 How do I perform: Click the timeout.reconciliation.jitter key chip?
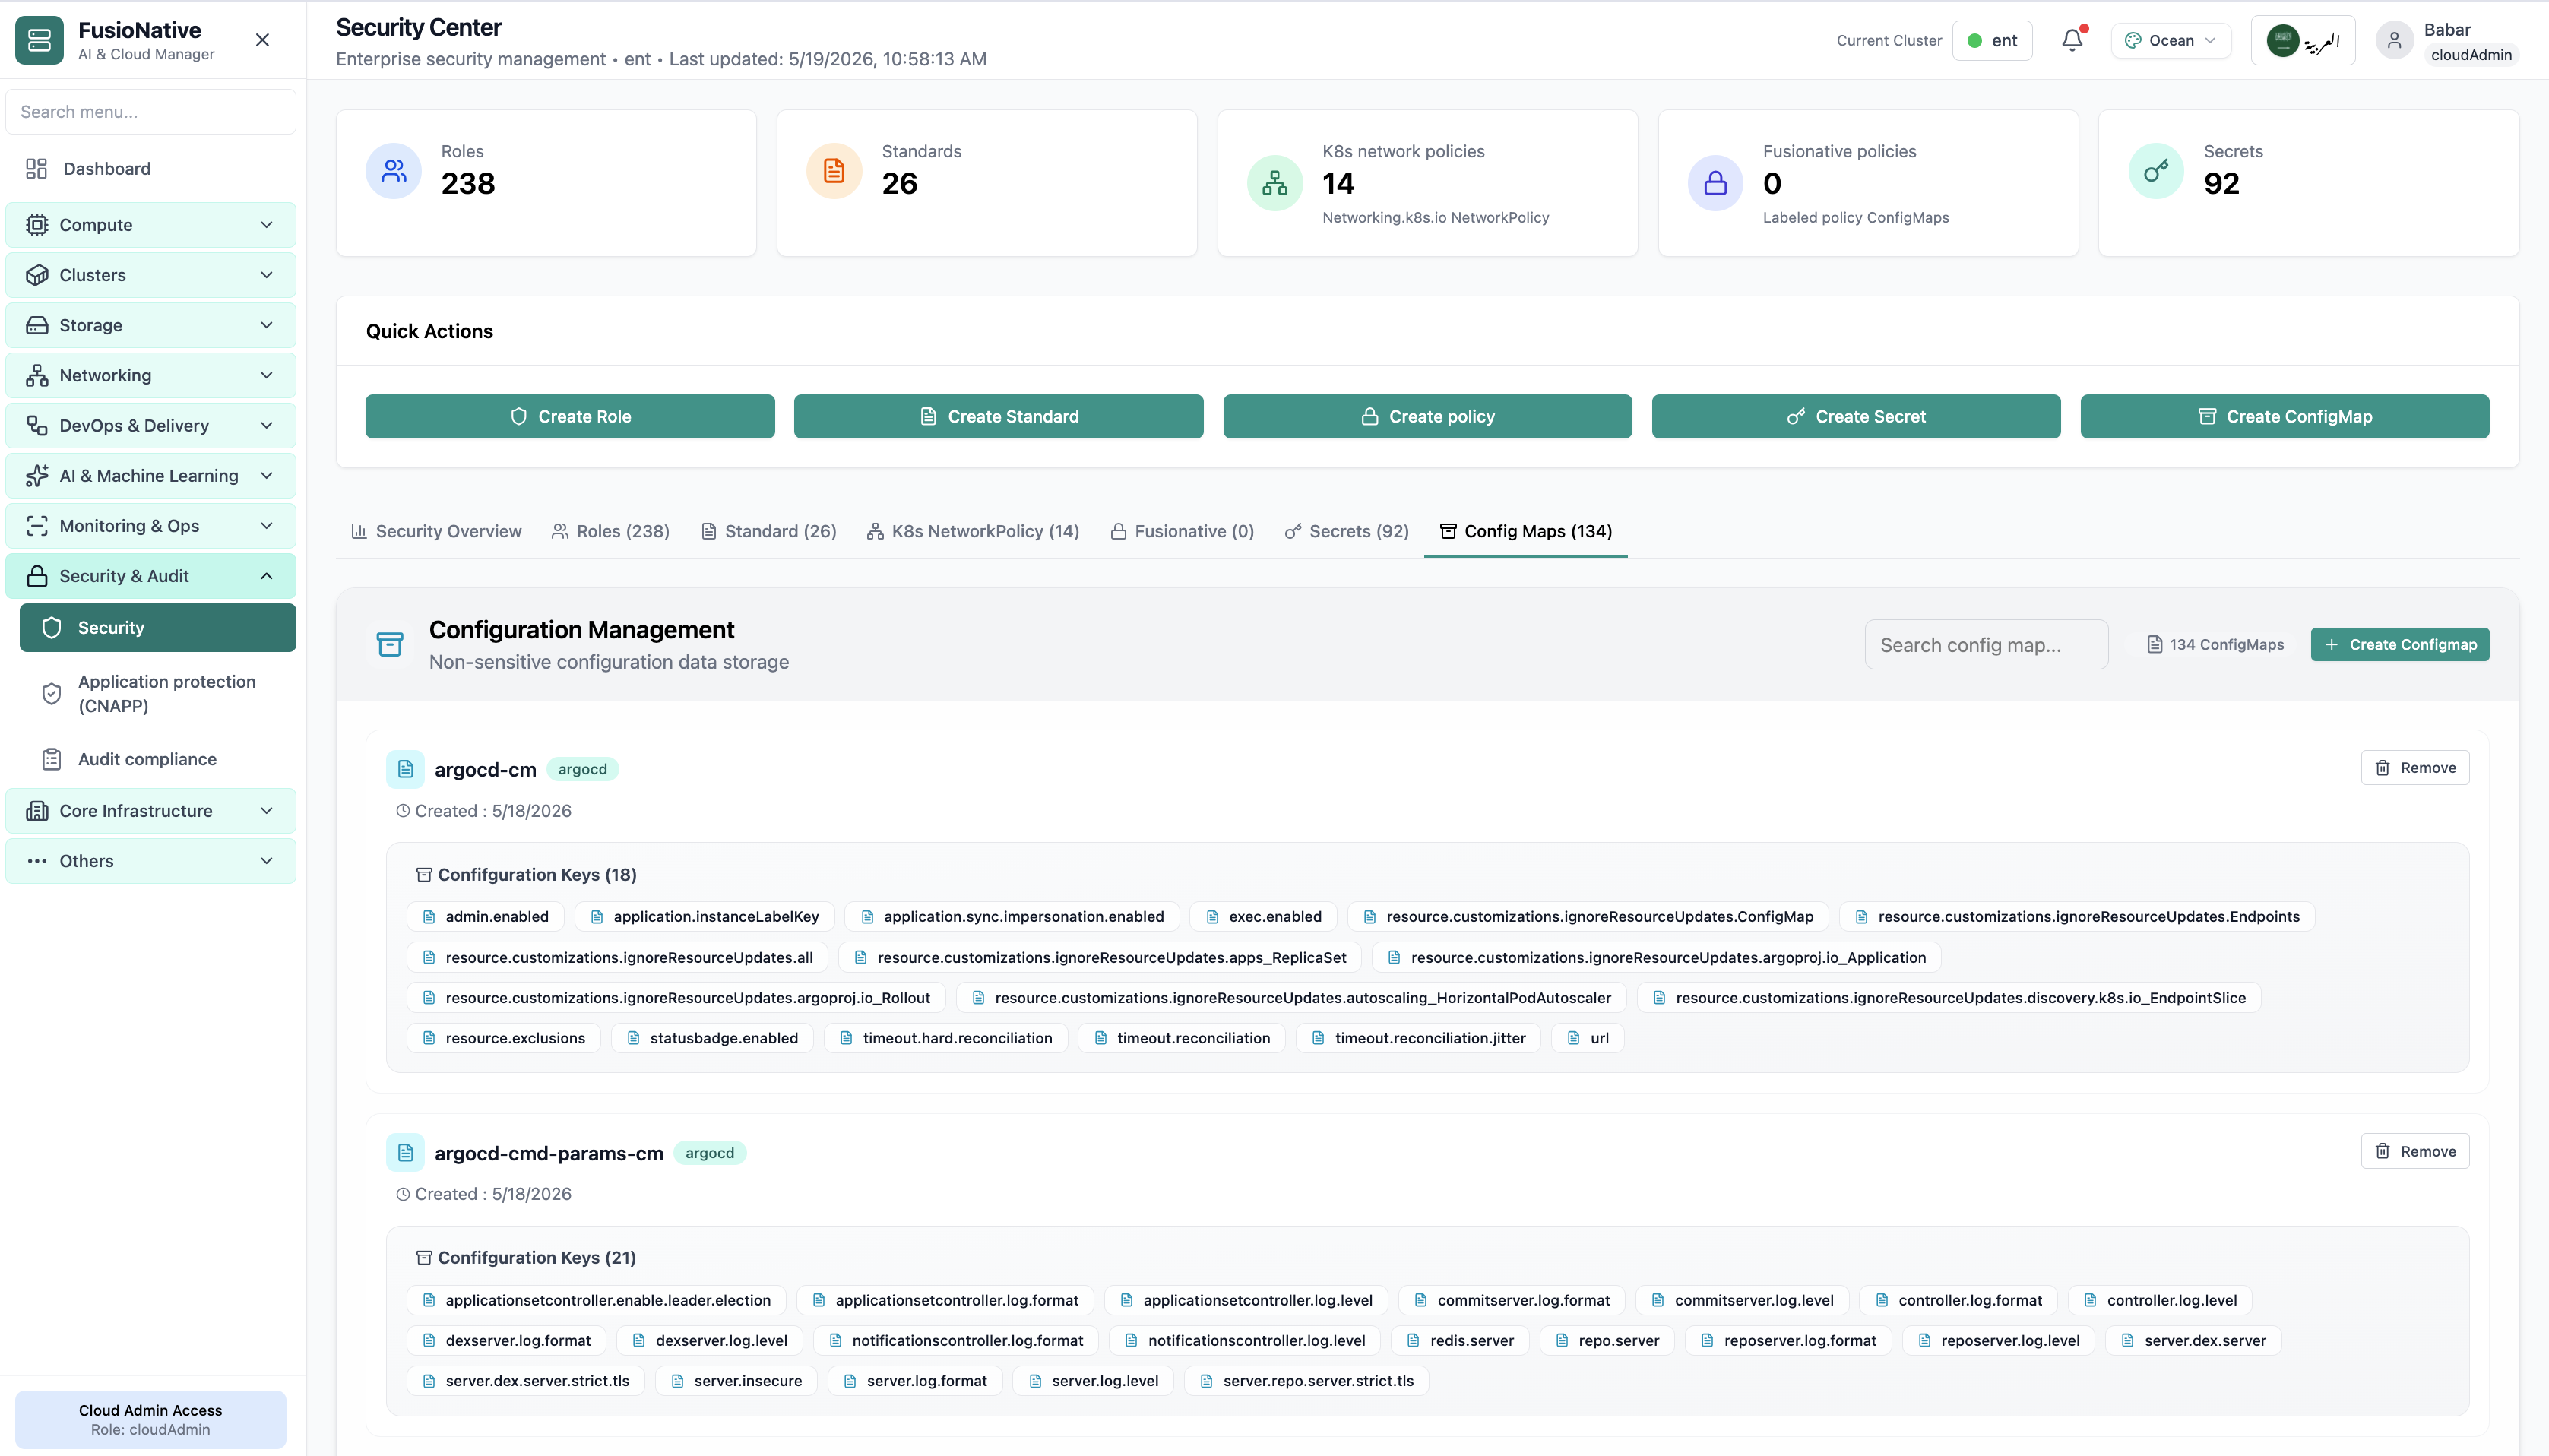pyautogui.click(x=1418, y=1038)
